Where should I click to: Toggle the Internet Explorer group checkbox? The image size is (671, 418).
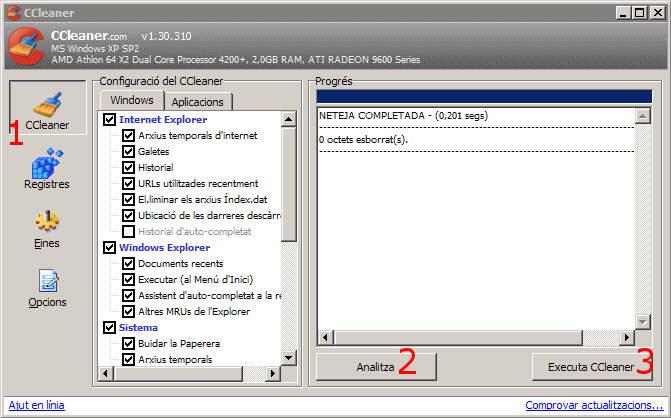tap(110, 119)
